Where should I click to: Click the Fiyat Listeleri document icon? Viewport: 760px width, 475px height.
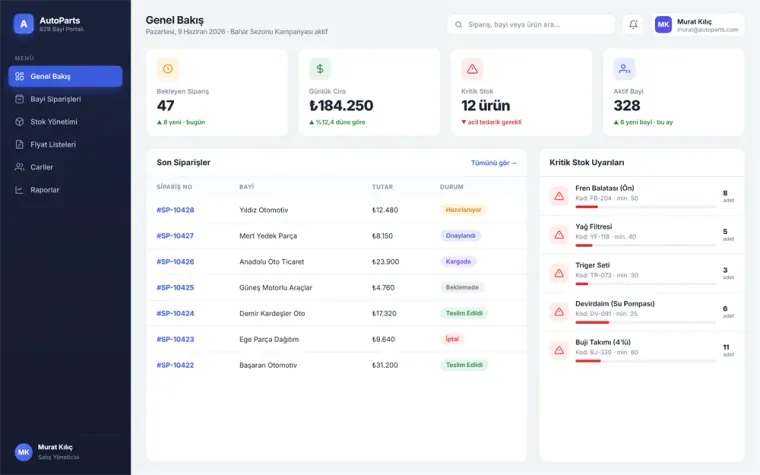(19, 144)
